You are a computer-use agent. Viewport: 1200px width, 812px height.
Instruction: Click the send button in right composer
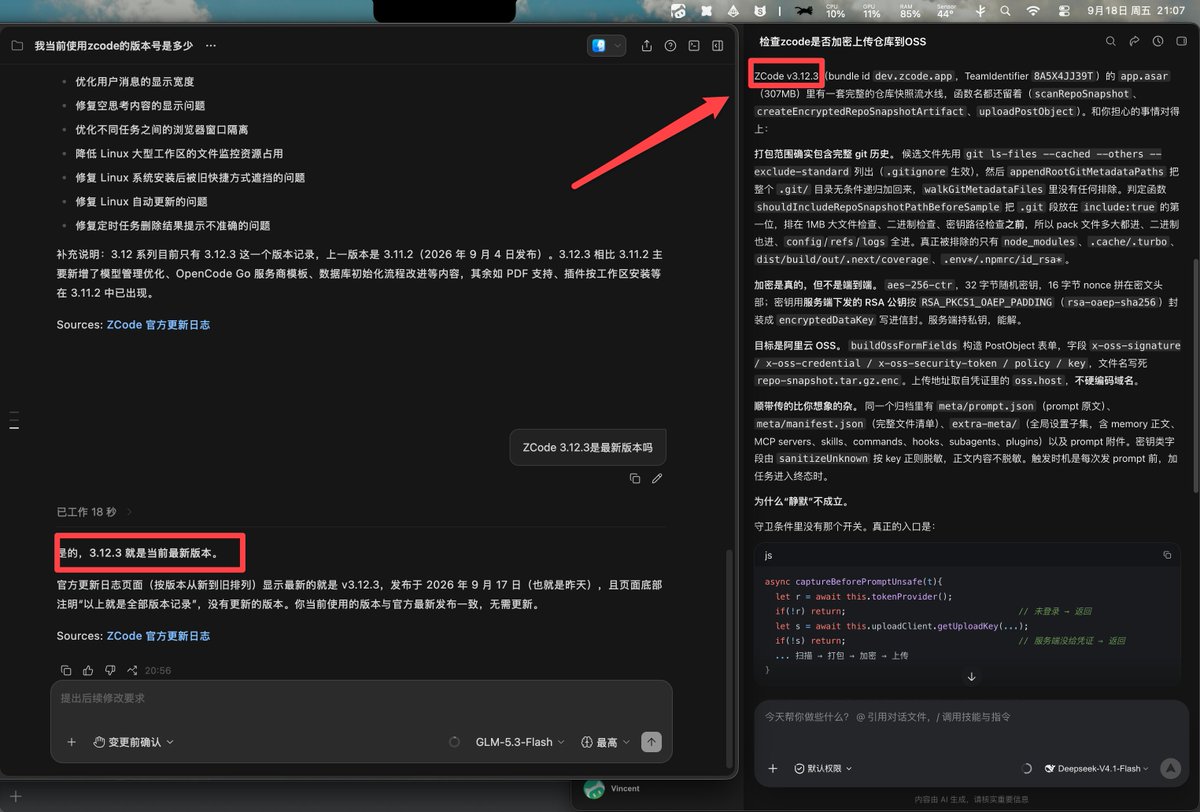tap(1170, 769)
